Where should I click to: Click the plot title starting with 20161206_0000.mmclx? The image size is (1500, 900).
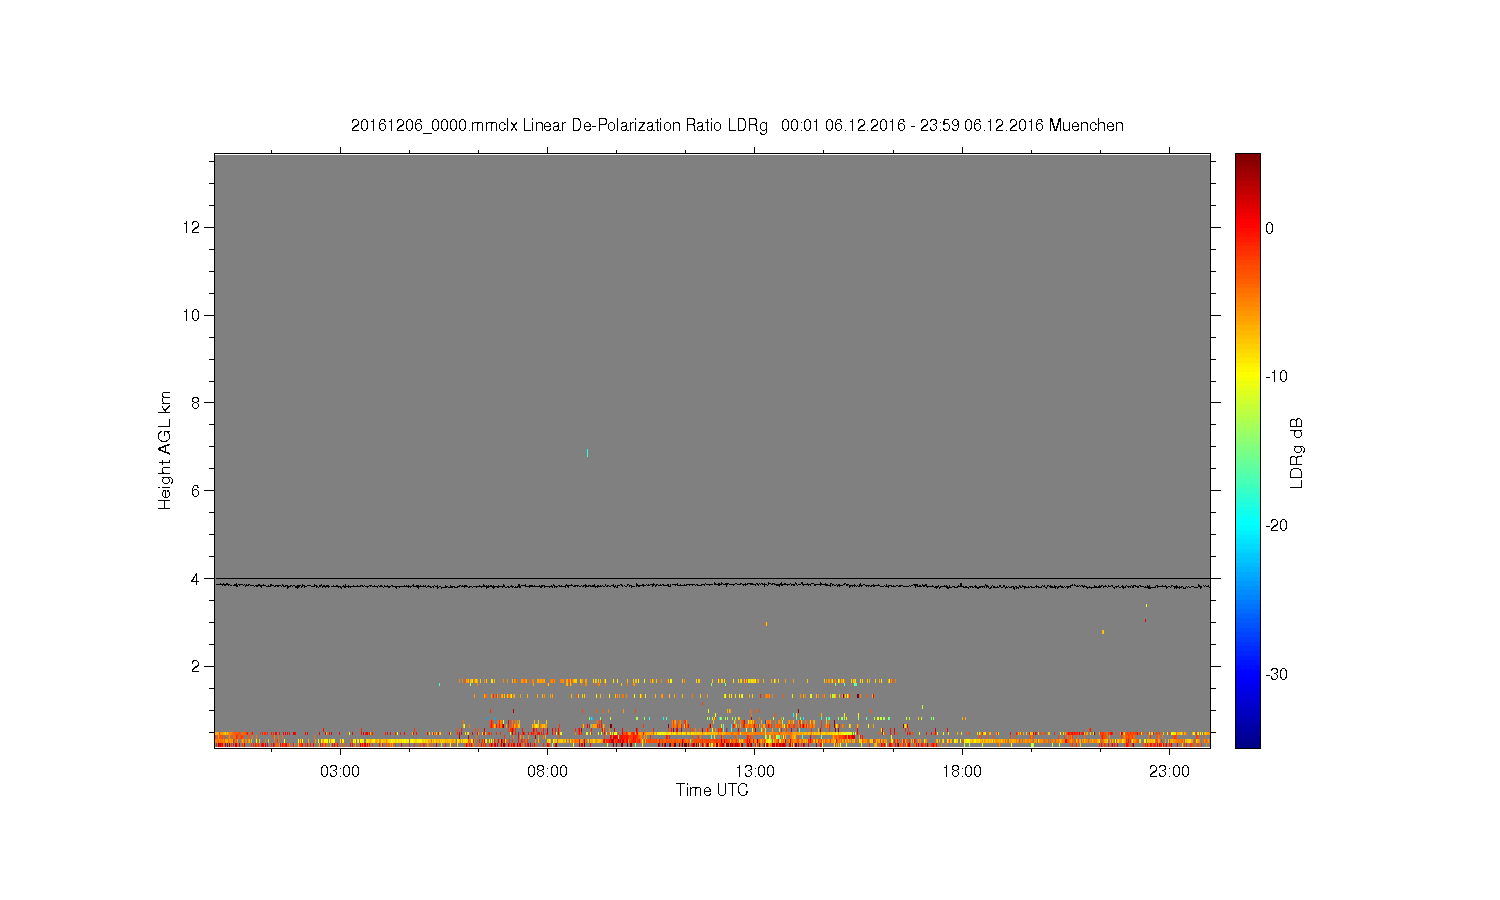(x=737, y=126)
